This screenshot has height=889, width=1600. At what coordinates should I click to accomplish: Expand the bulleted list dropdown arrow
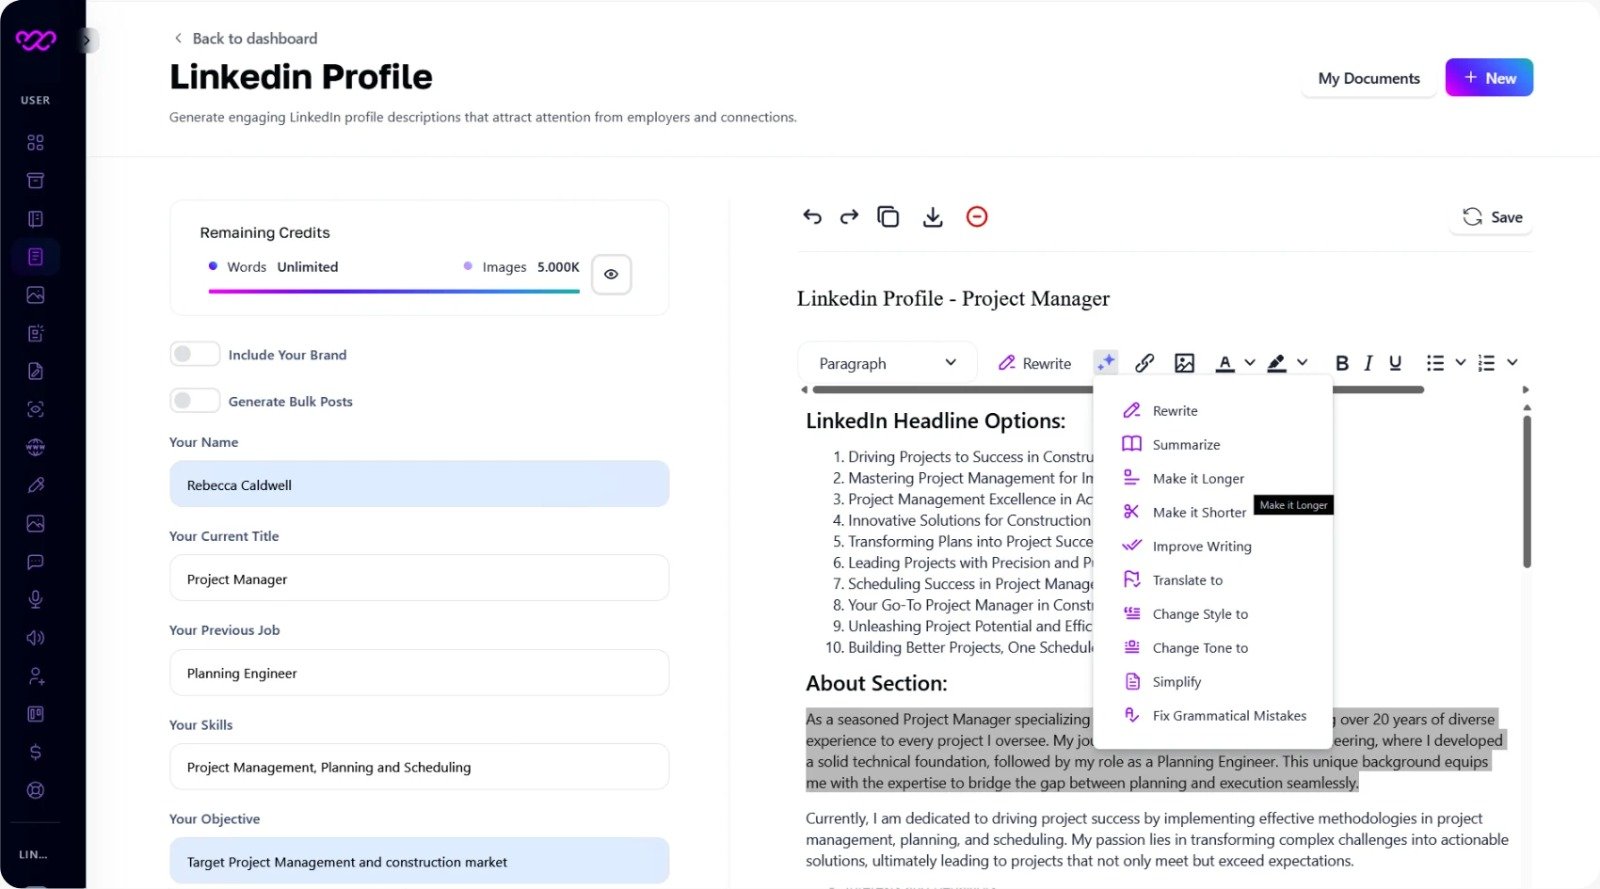click(x=1460, y=362)
